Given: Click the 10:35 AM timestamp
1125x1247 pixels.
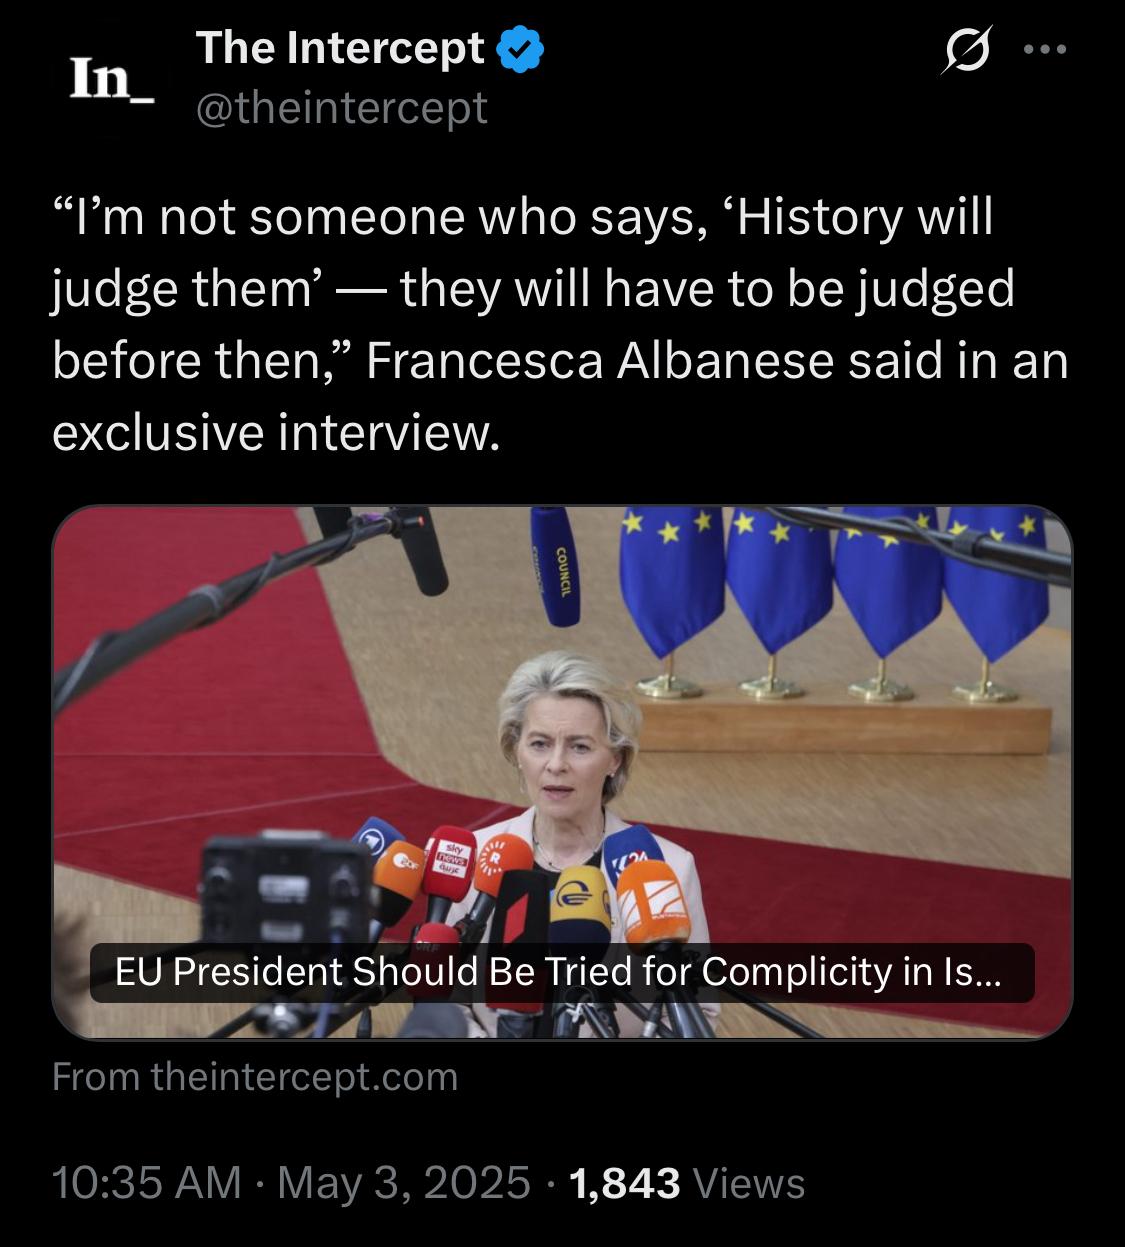Looking at the screenshot, I should coord(146,1182).
